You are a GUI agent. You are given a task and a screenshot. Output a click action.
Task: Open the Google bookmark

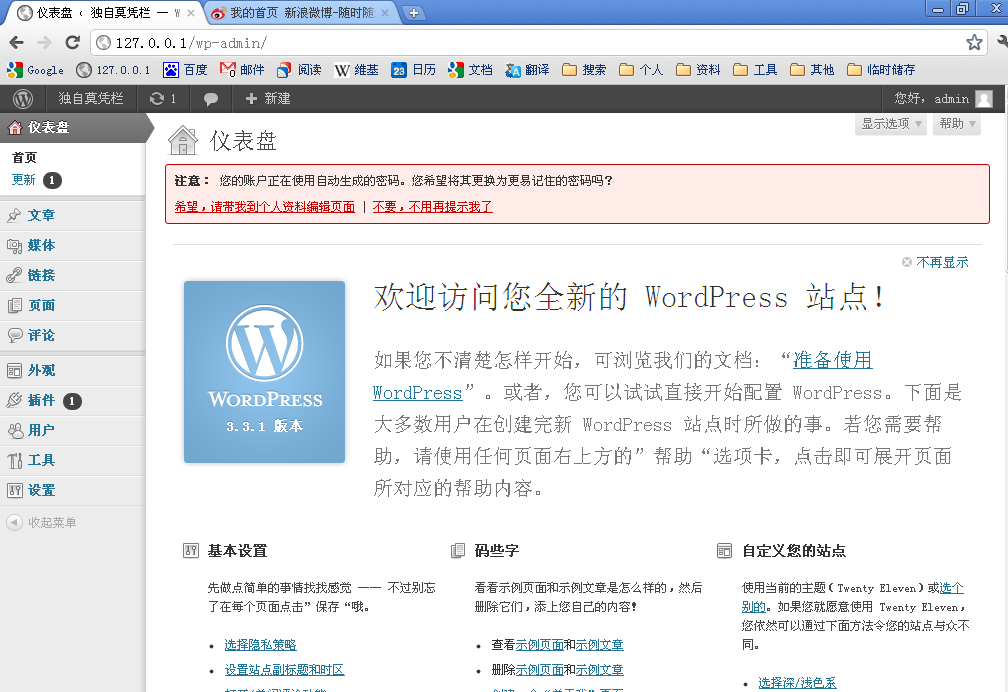pos(35,69)
